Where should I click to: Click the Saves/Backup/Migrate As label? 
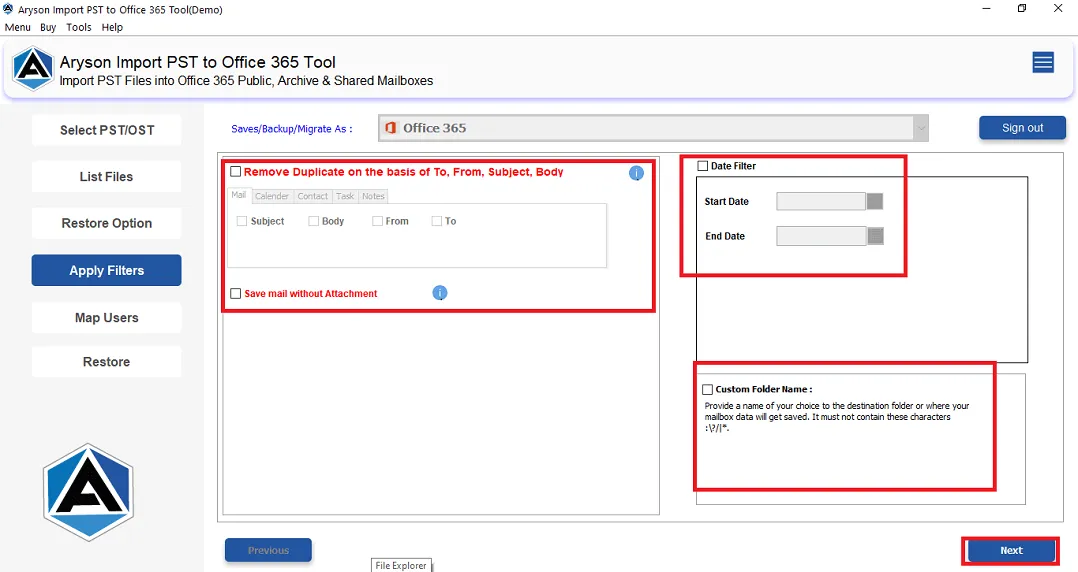[x=292, y=129]
